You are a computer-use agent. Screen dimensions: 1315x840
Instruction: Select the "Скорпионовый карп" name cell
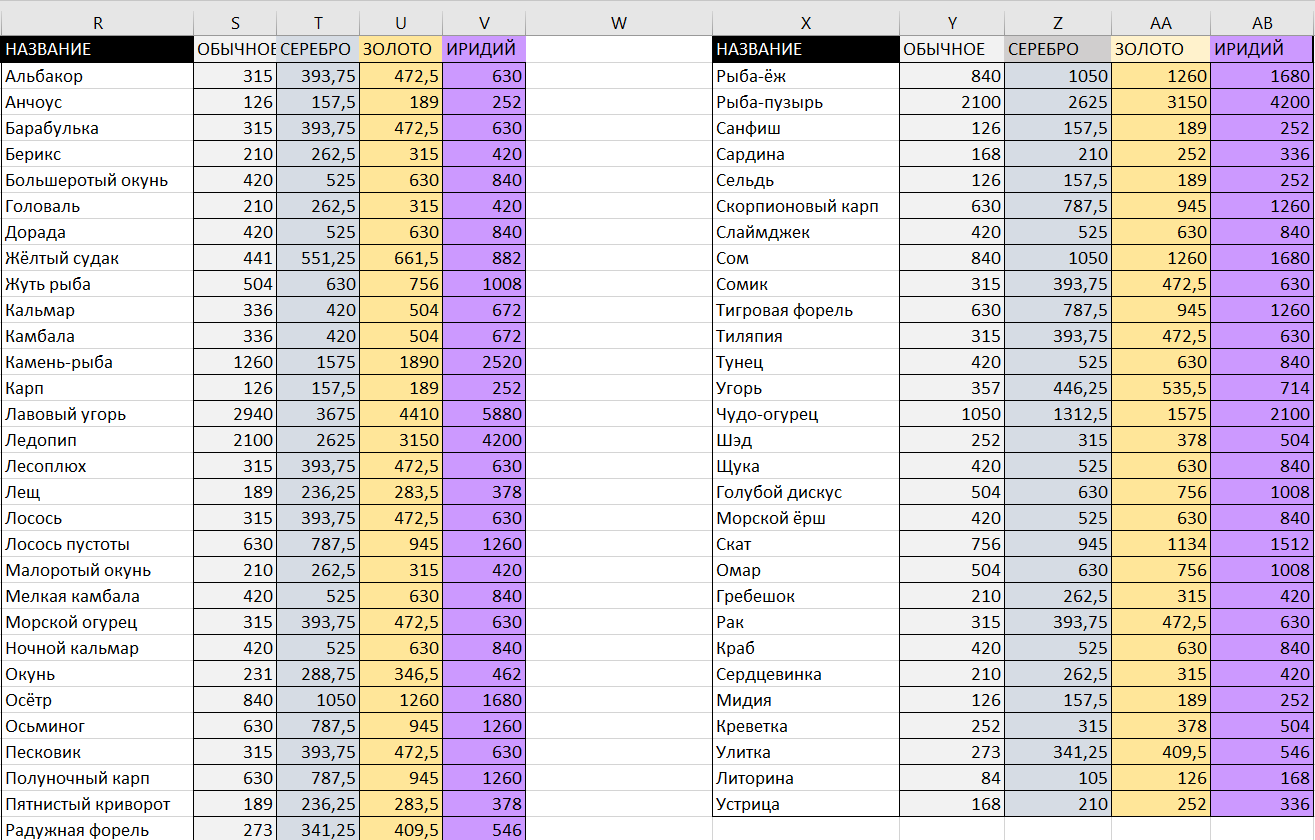pyautogui.click(x=806, y=206)
